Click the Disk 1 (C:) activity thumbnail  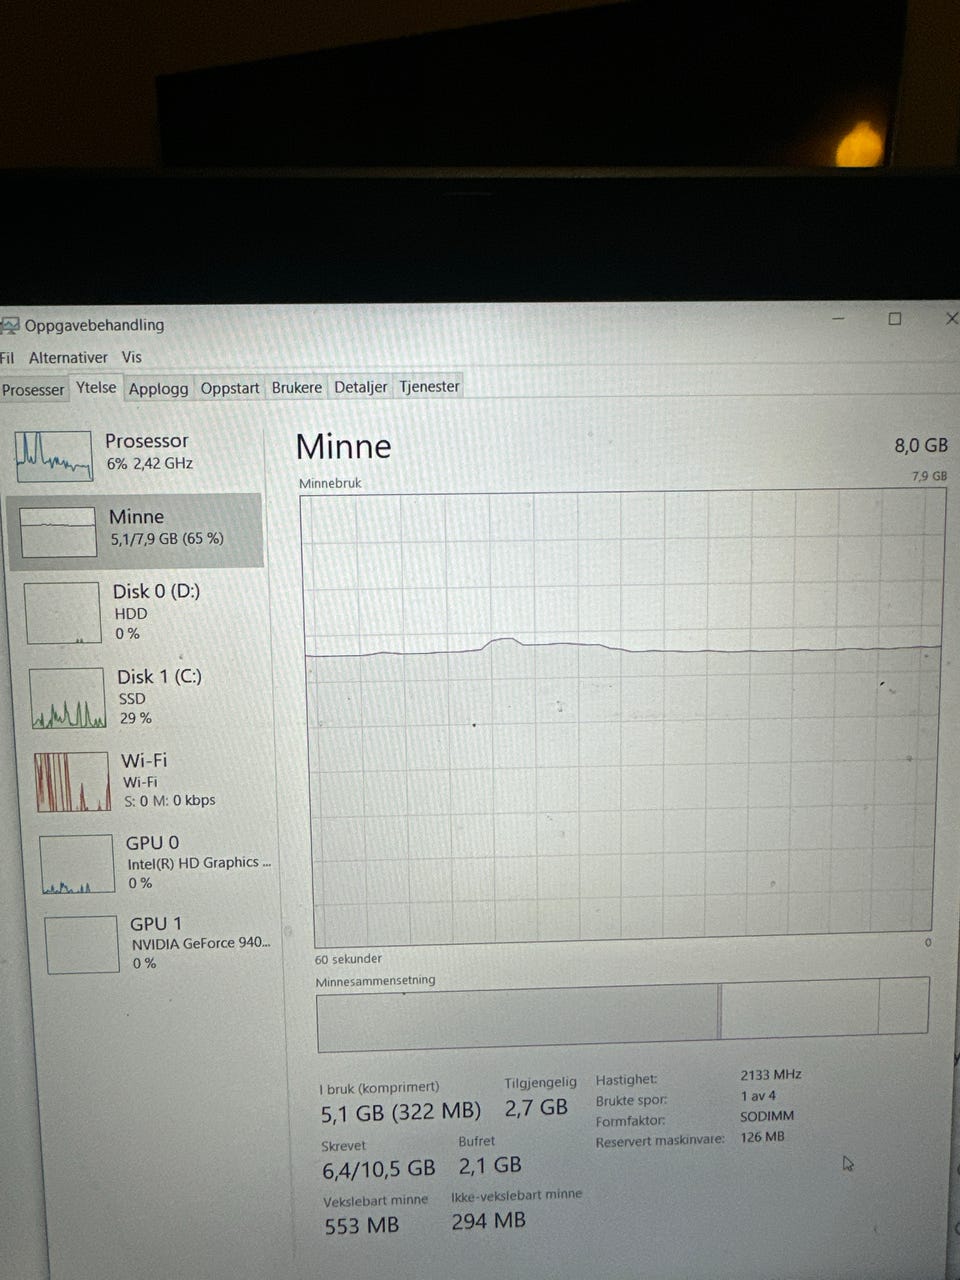(68, 698)
